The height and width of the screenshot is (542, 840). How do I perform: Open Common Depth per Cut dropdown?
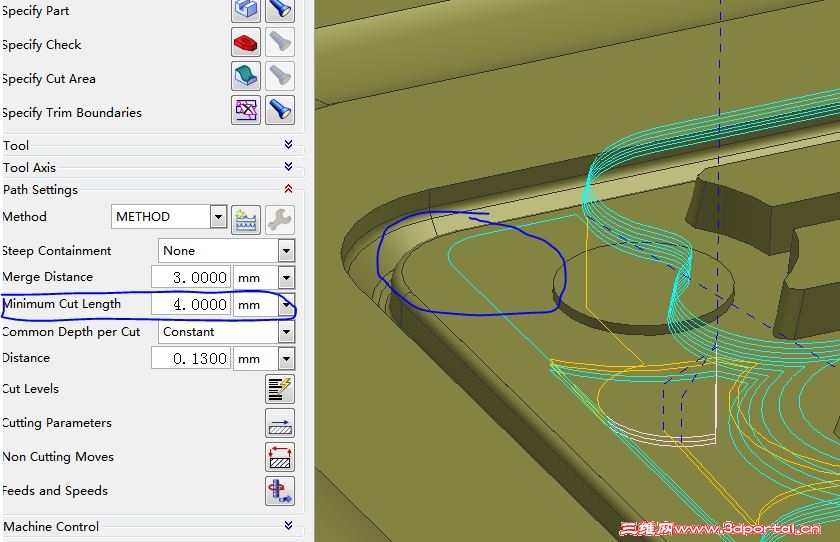point(287,332)
